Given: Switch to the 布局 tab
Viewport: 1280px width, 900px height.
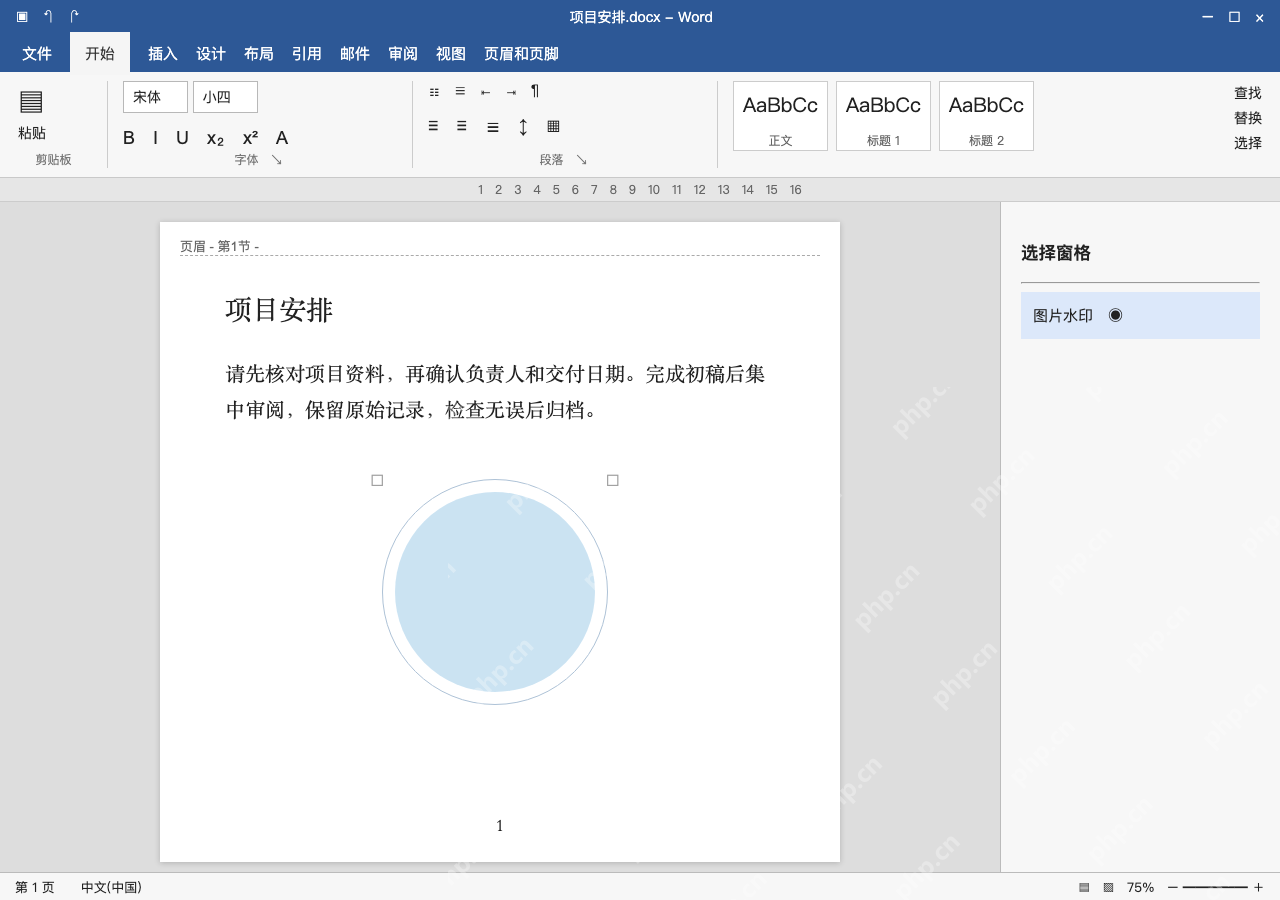Looking at the screenshot, I should [x=259, y=54].
